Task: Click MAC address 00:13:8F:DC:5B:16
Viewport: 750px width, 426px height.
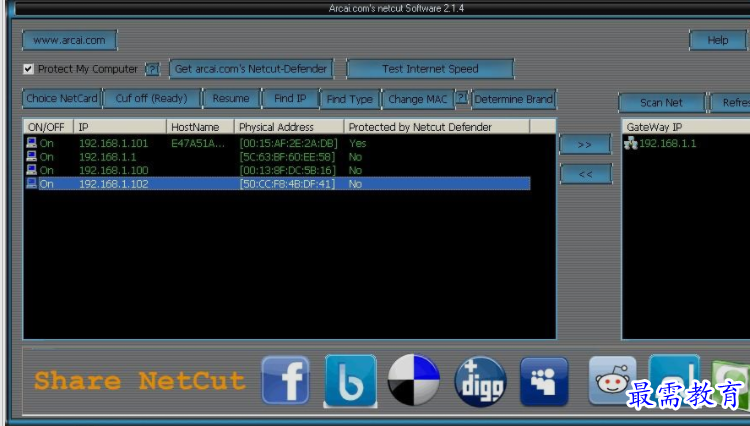Action: pos(287,170)
